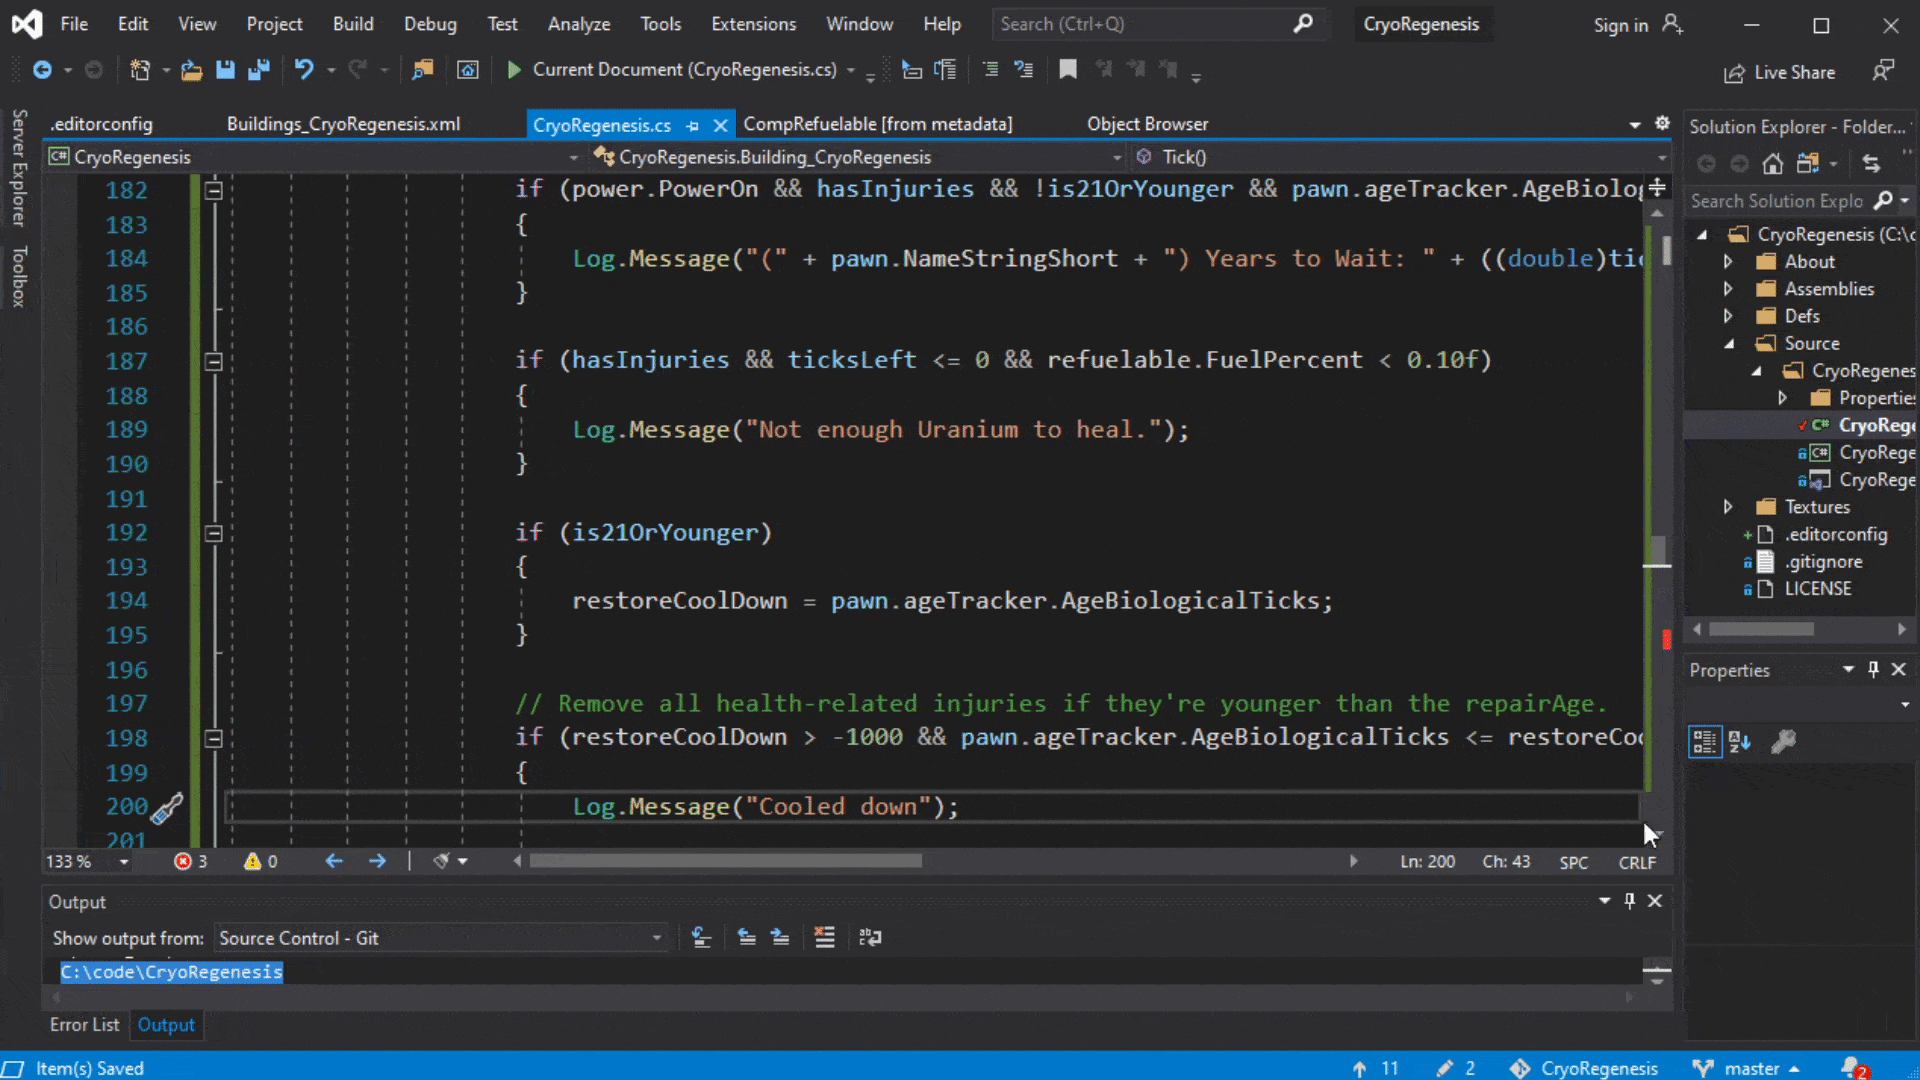This screenshot has width=1920, height=1080.
Task: Clear All output using the red X icon
Action: coord(825,938)
